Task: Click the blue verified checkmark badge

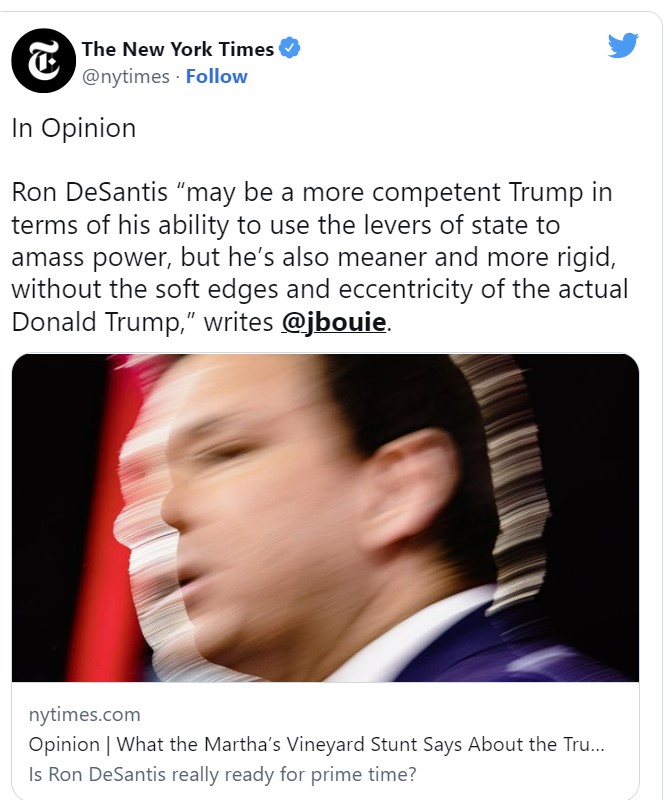Action: 290,48
